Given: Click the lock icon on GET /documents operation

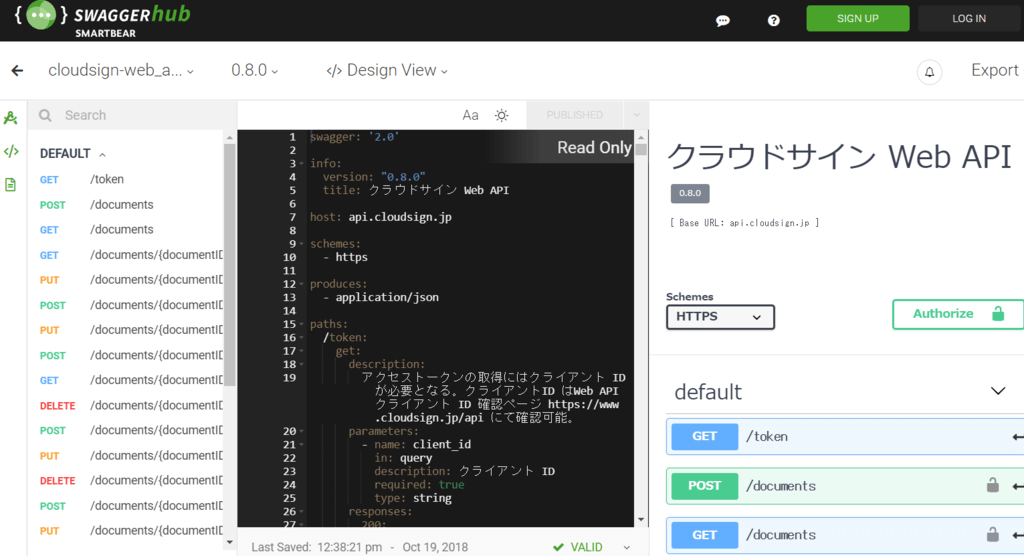Looking at the screenshot, I should (993, 534).
